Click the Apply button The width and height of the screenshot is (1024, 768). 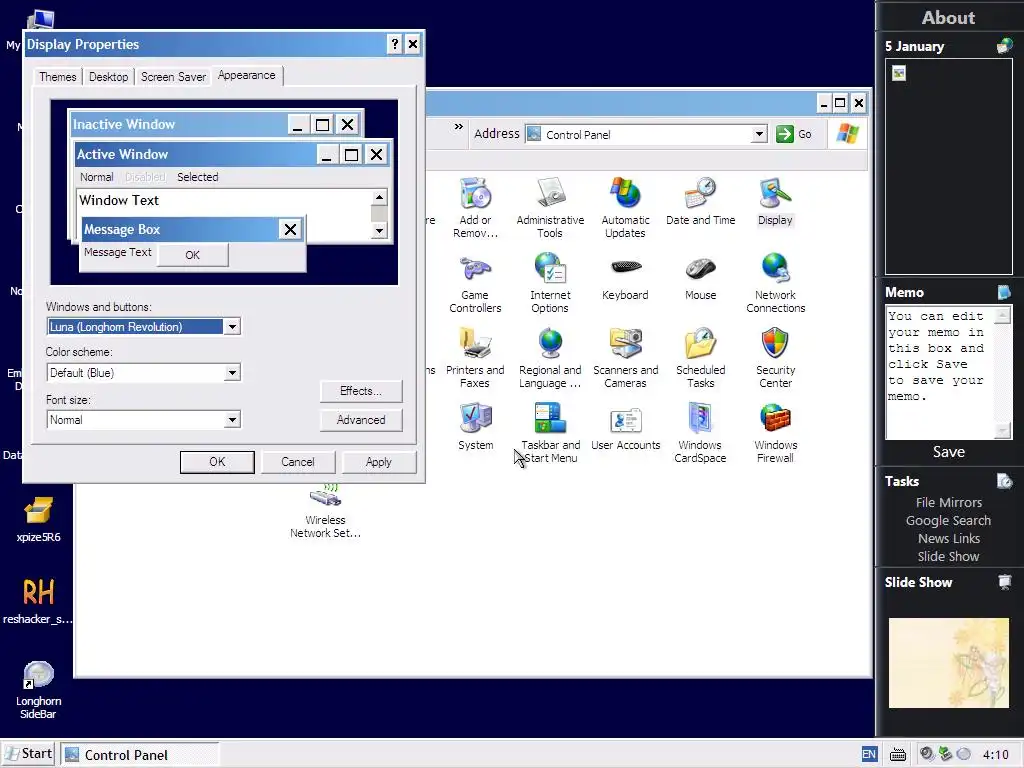click(x=379, y=462)
